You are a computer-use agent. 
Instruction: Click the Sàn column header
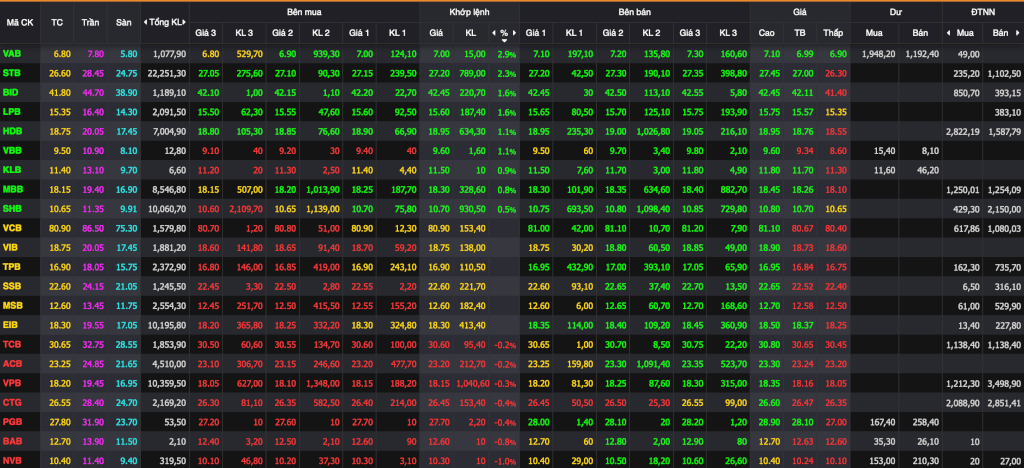pos(123,22)
